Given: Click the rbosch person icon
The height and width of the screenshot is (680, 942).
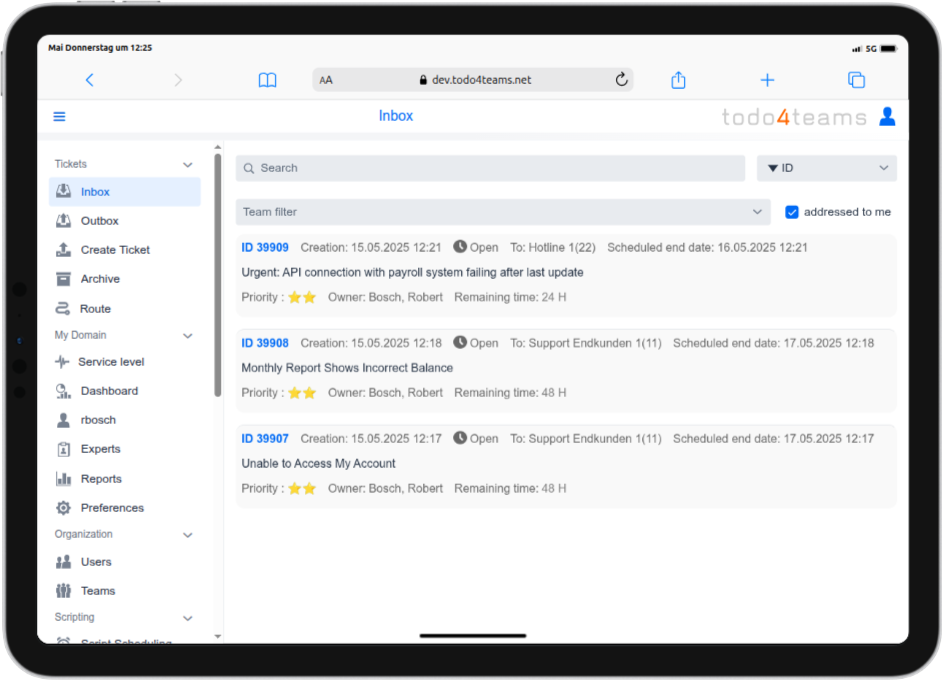Looking at the screenshot, I should coord(63,420).
